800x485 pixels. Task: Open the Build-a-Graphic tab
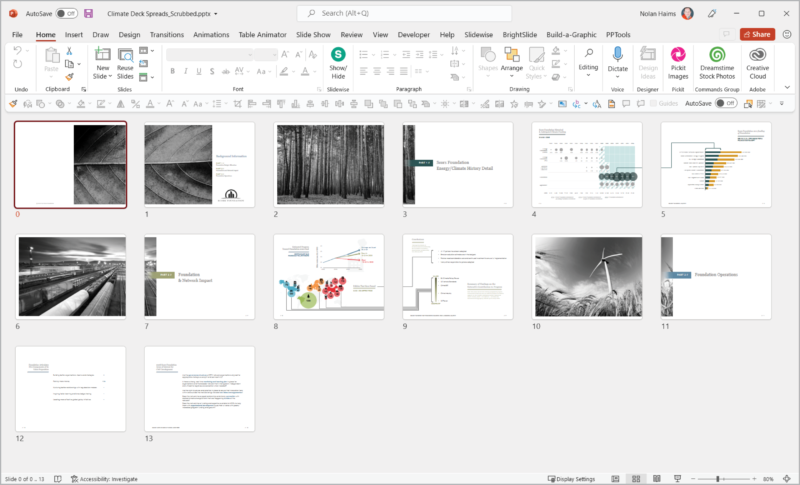pos(571,35)
